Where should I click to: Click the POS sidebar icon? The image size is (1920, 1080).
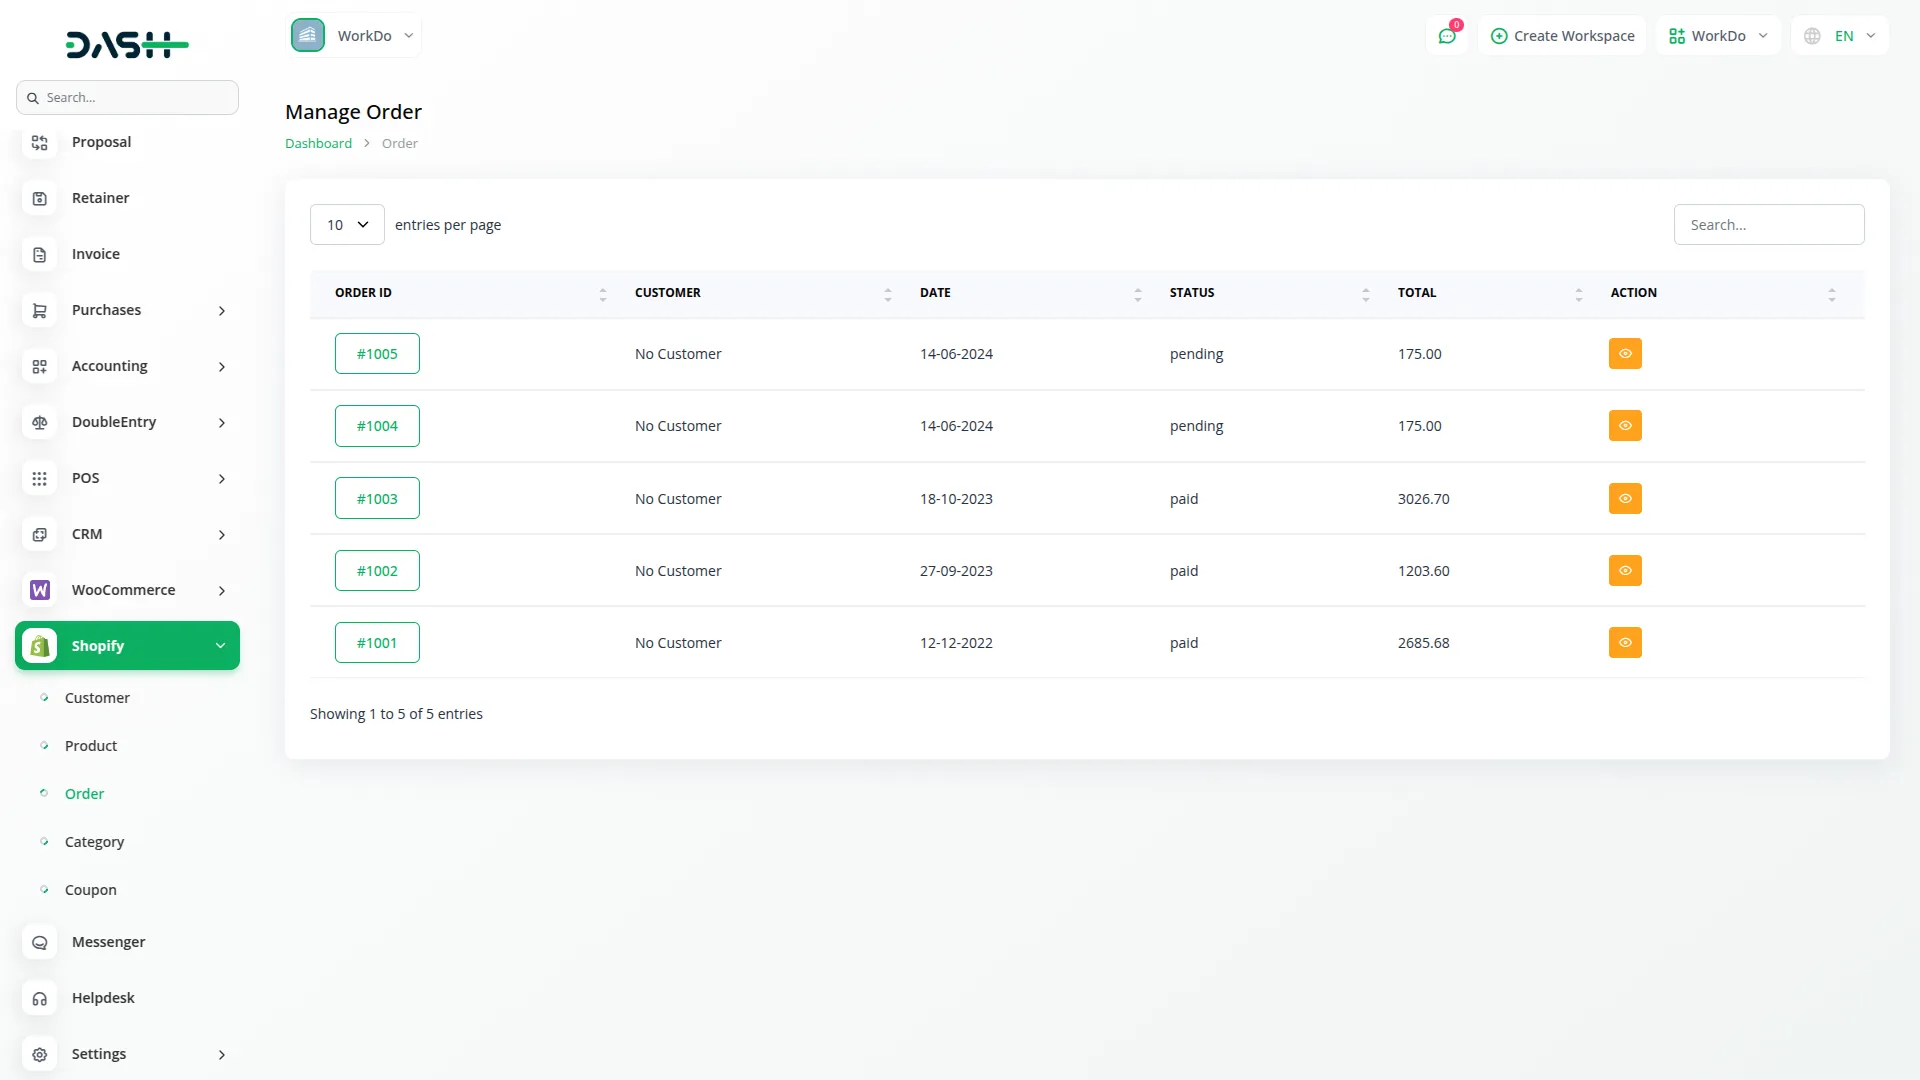39,478
